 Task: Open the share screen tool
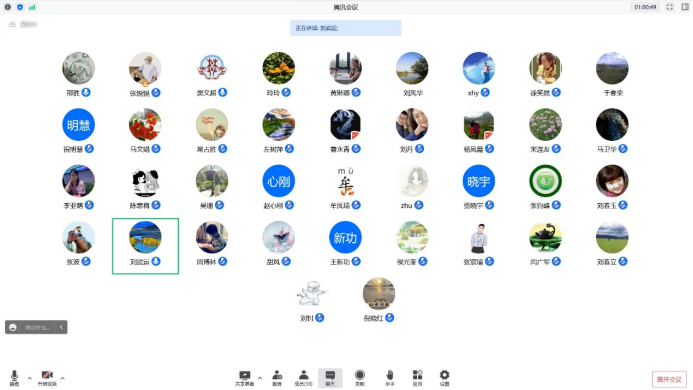244,378
